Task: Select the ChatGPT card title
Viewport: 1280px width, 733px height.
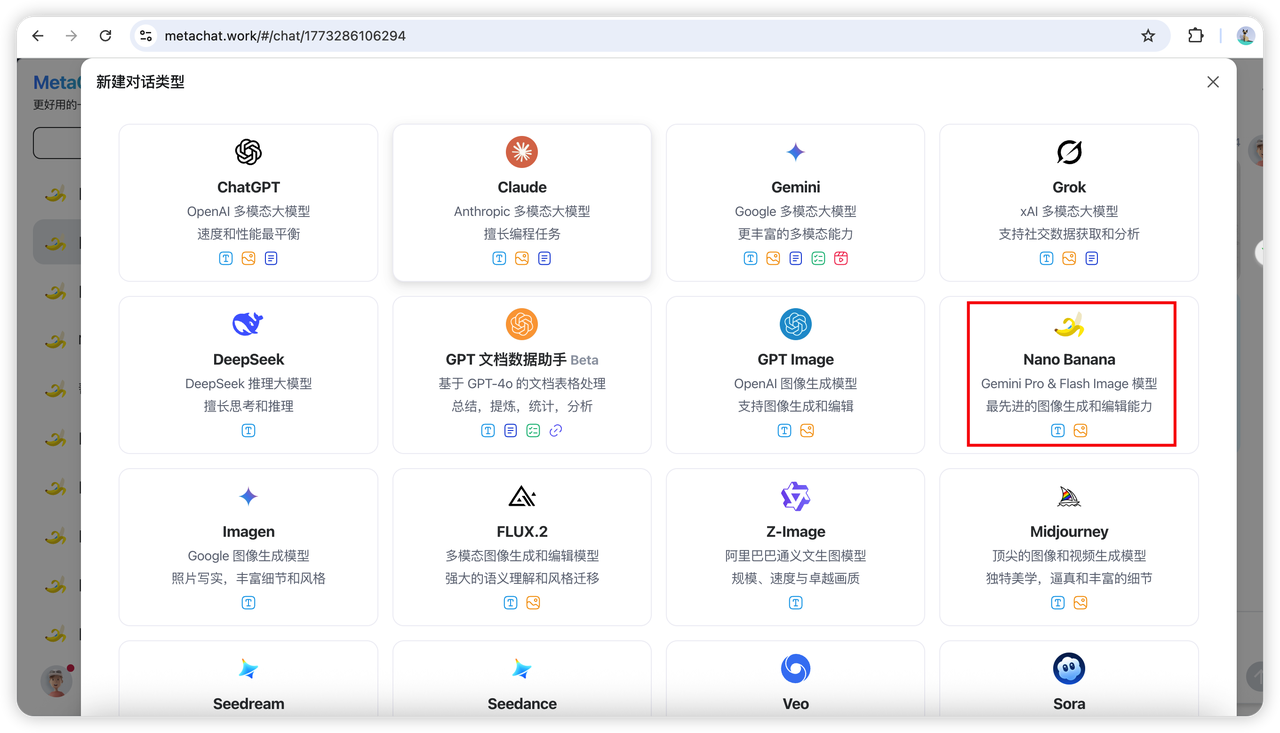Action: coord(248,187)
